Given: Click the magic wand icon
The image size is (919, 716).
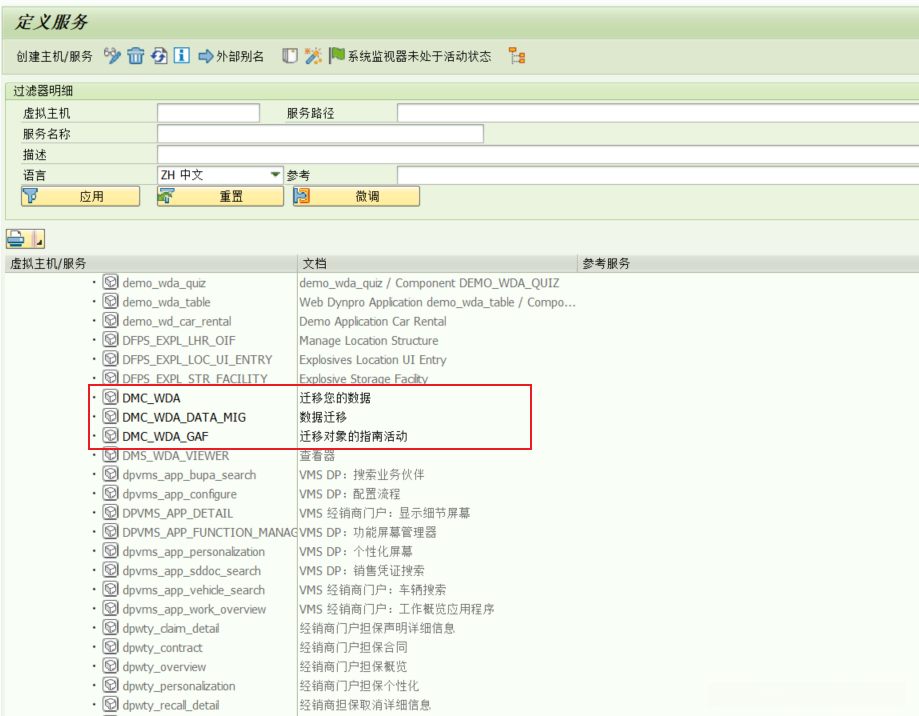Looking at the screenshot, I should point(313,56).
